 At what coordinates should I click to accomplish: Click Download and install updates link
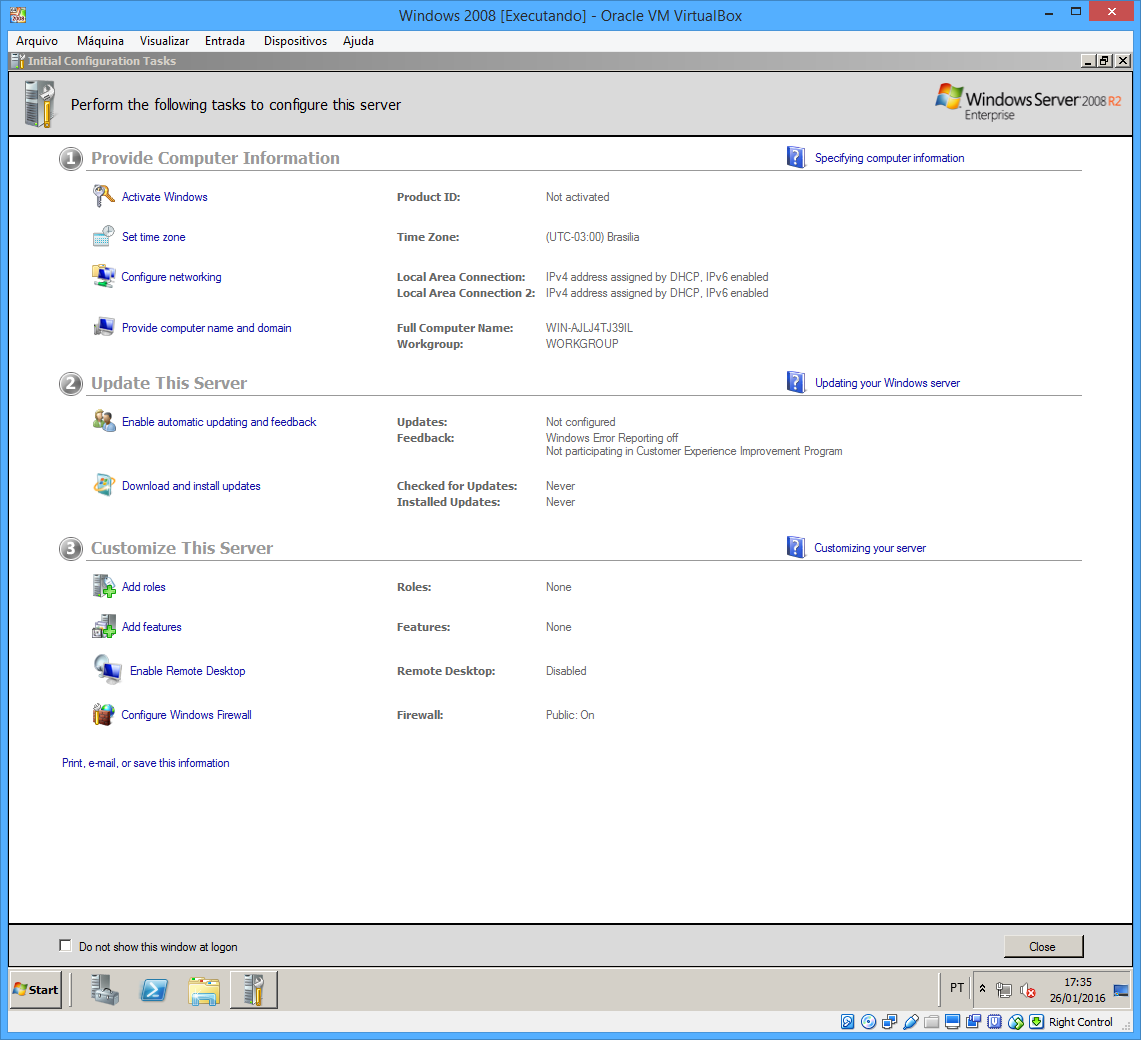point(191,485)
